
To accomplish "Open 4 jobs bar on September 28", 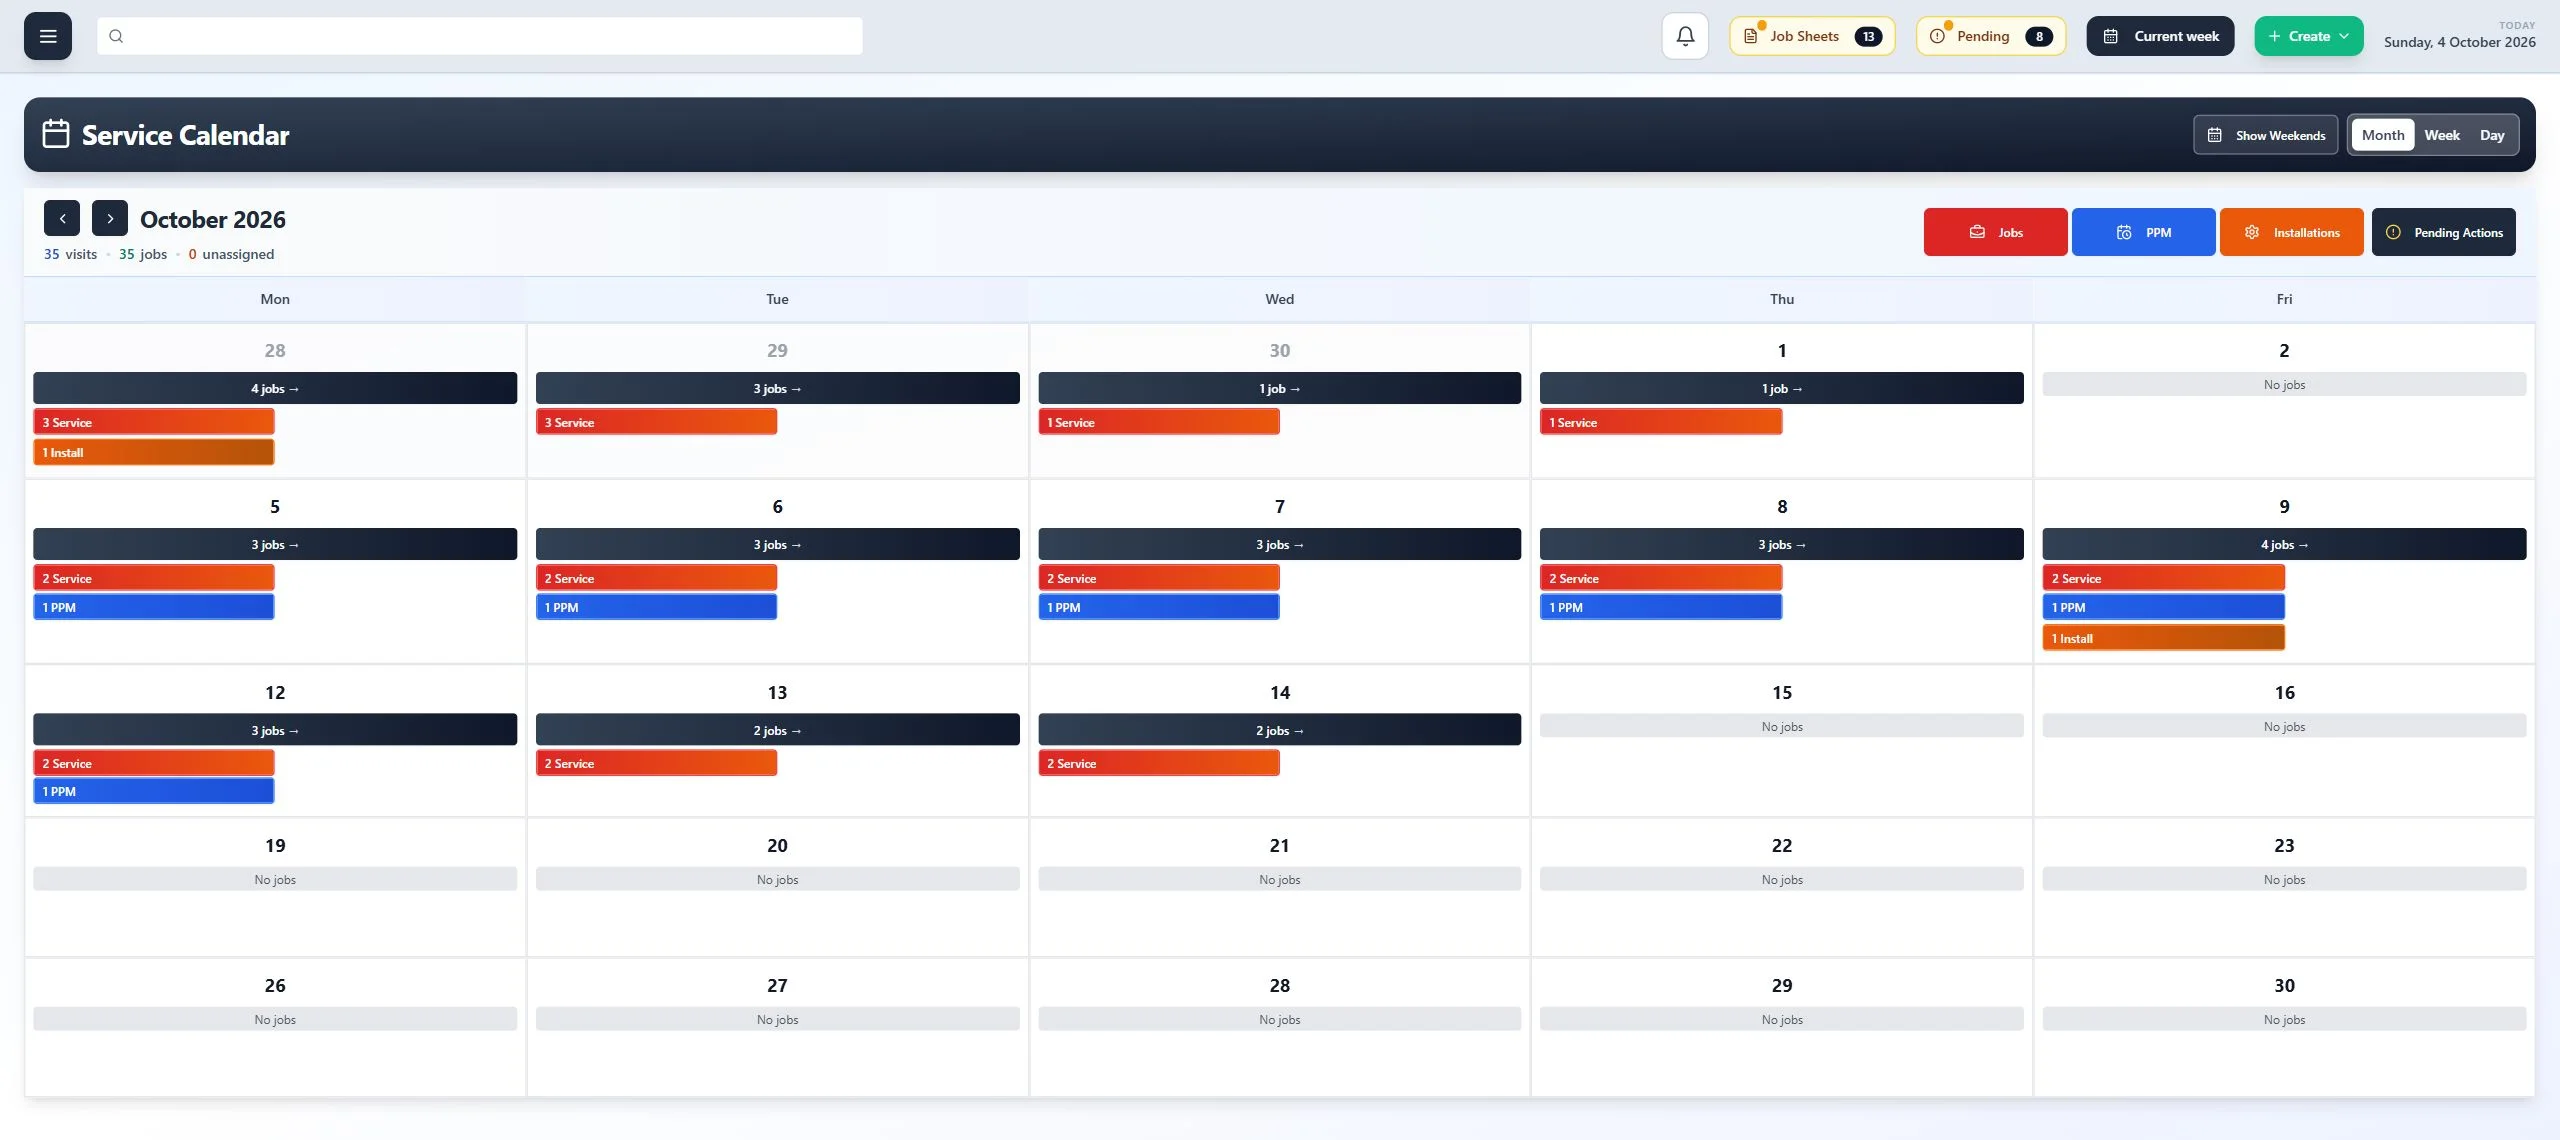I will [275, 388].
